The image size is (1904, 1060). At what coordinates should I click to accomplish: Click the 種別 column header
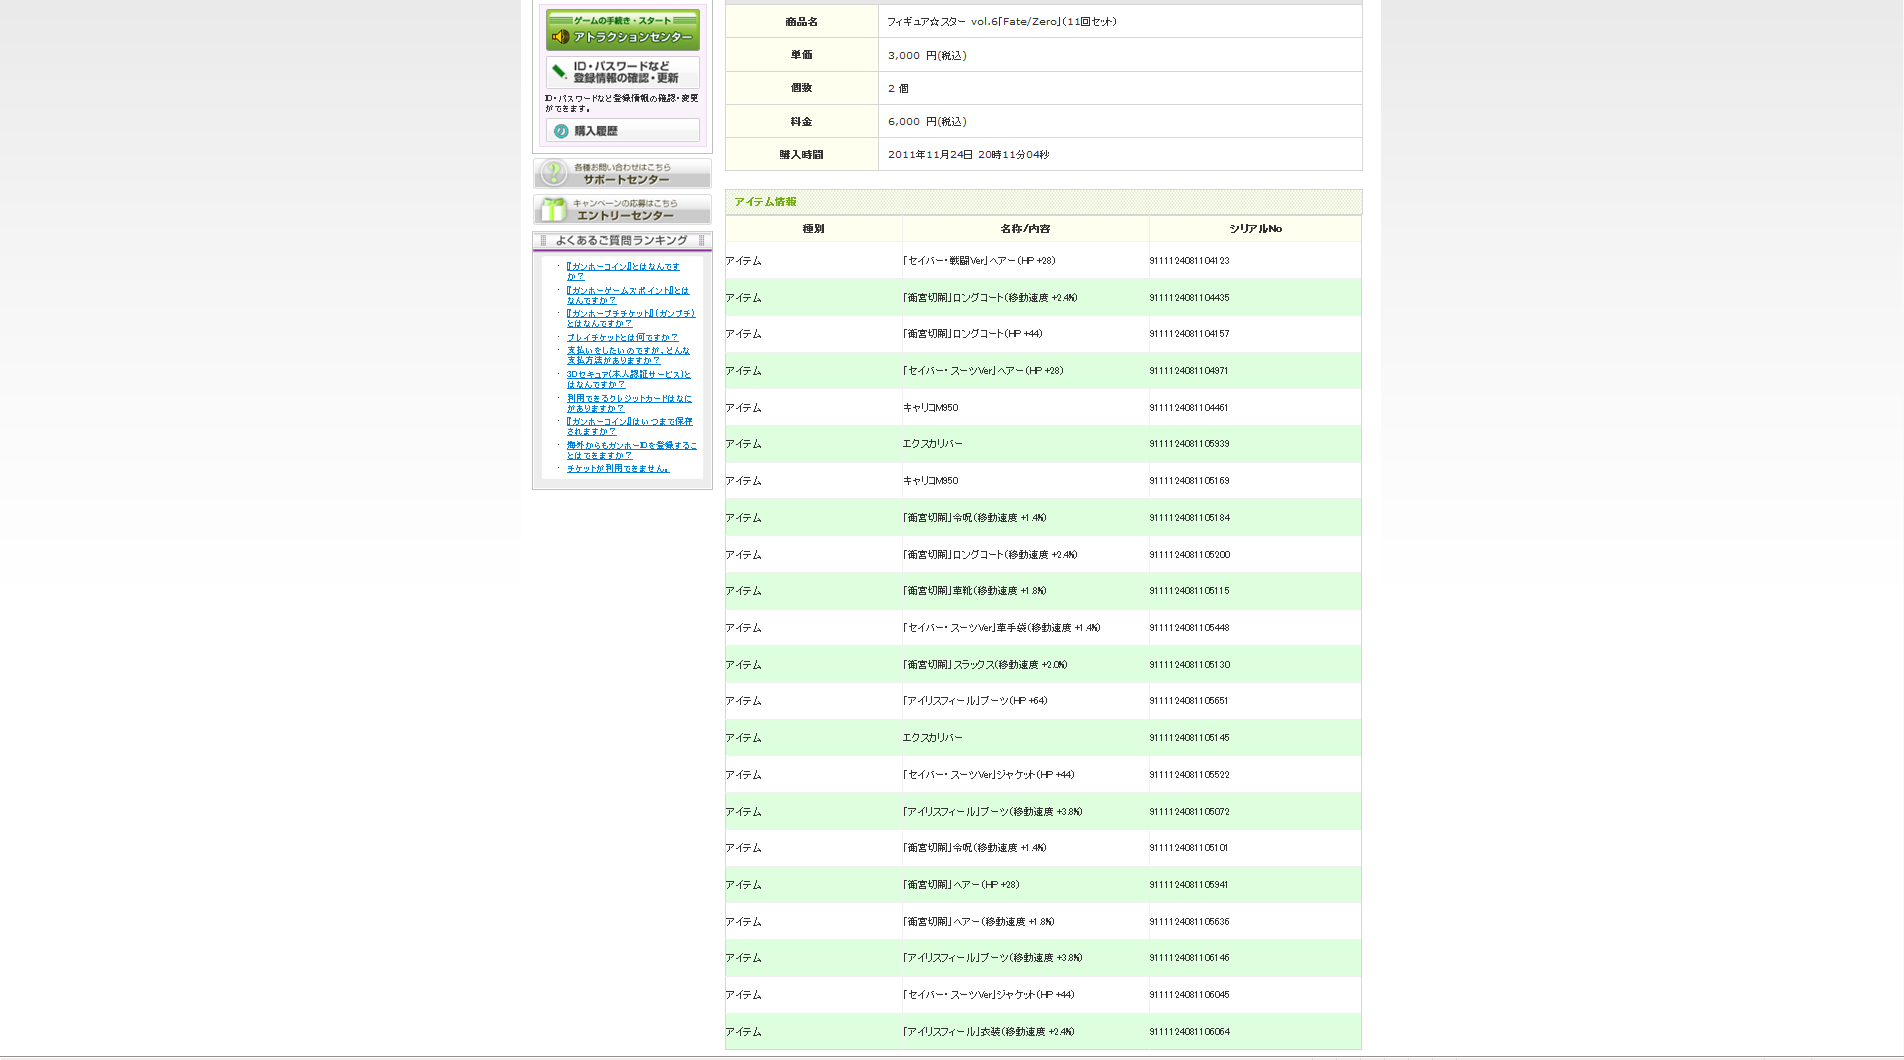pos(813,229)
